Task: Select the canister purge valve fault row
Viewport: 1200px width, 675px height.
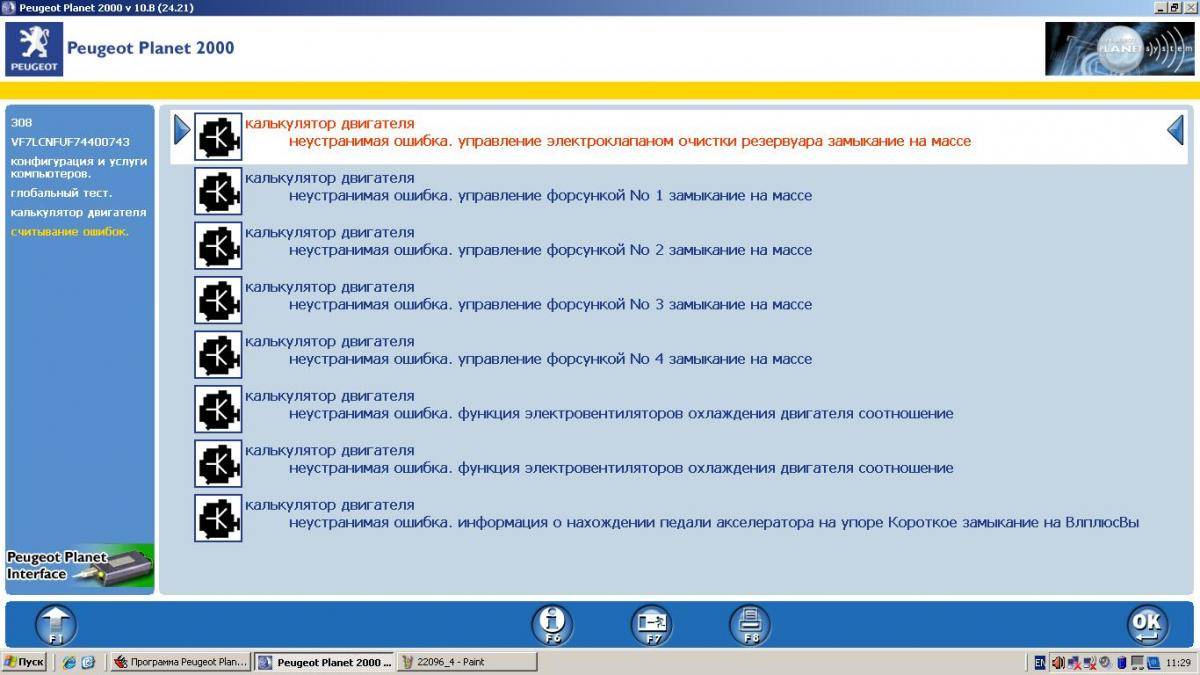Action: coord(630,141)
